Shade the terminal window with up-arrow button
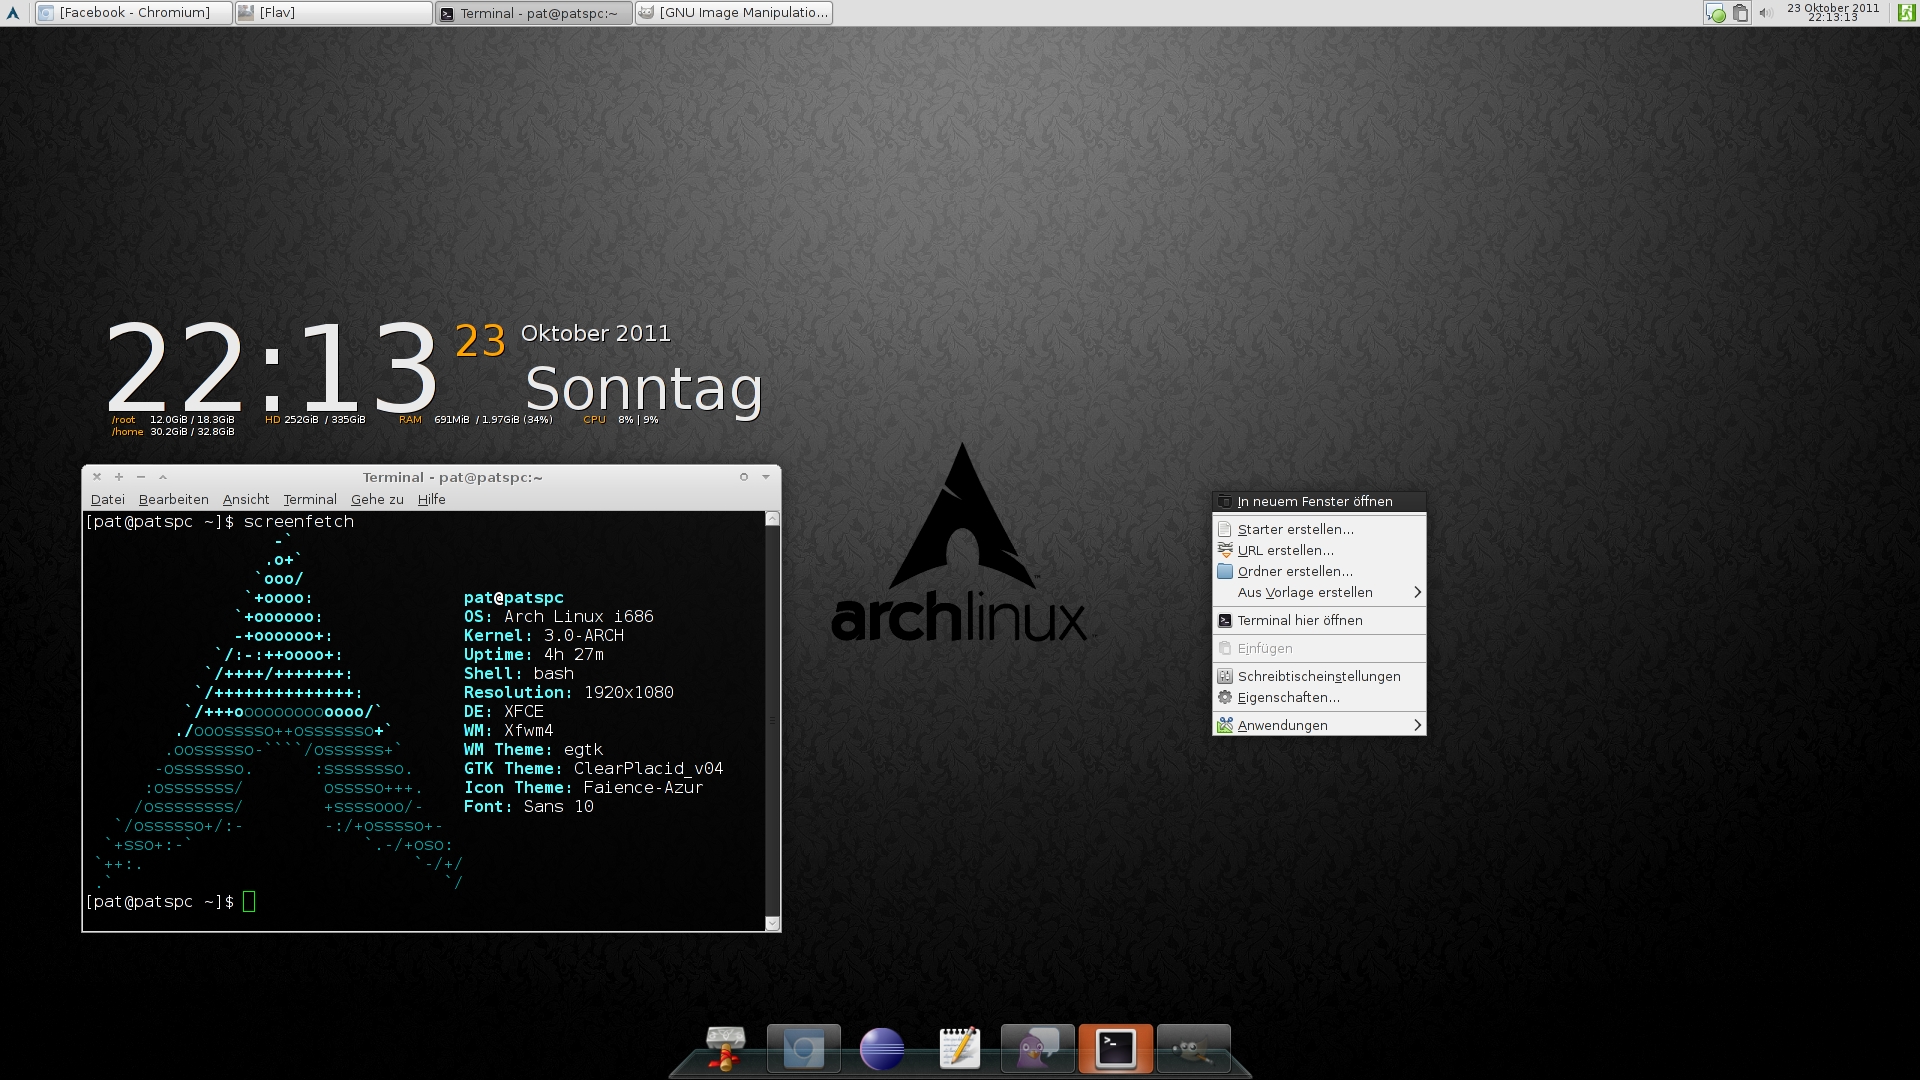 163,477
